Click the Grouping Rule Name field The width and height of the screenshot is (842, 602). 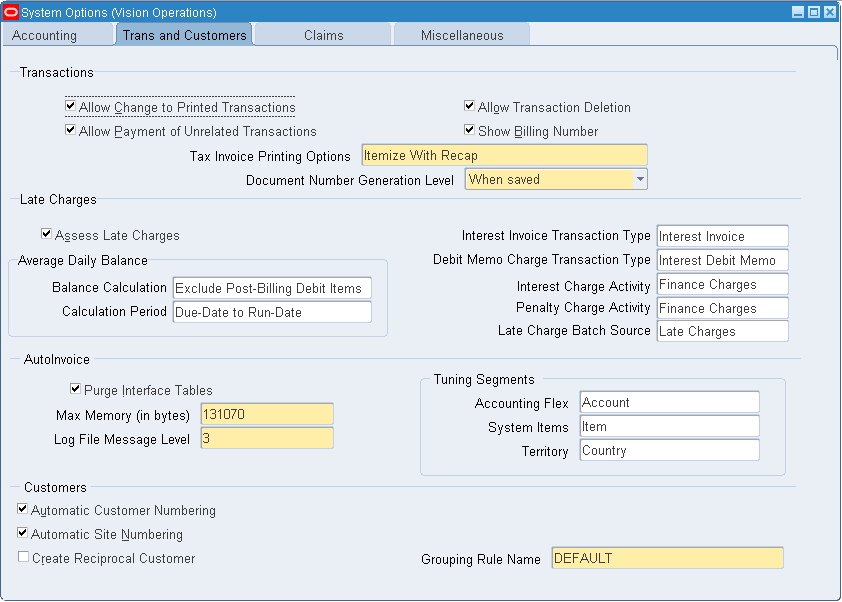coord(667,558)
